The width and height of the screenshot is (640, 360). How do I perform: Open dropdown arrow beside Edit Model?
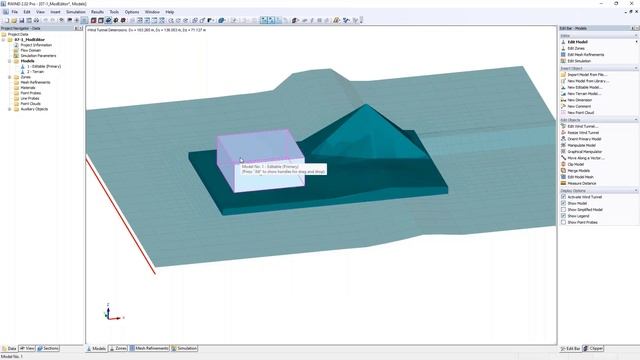click(x=636, y=42)
